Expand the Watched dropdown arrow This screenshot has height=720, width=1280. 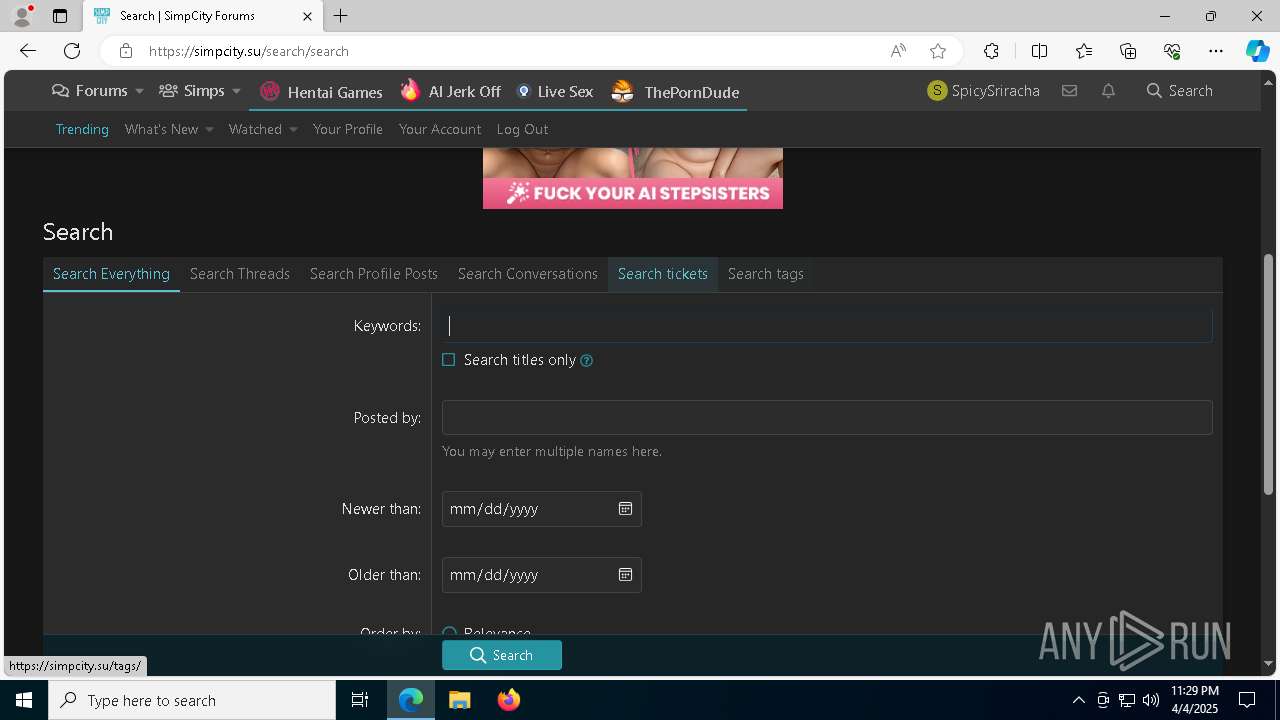click(293, 129)
